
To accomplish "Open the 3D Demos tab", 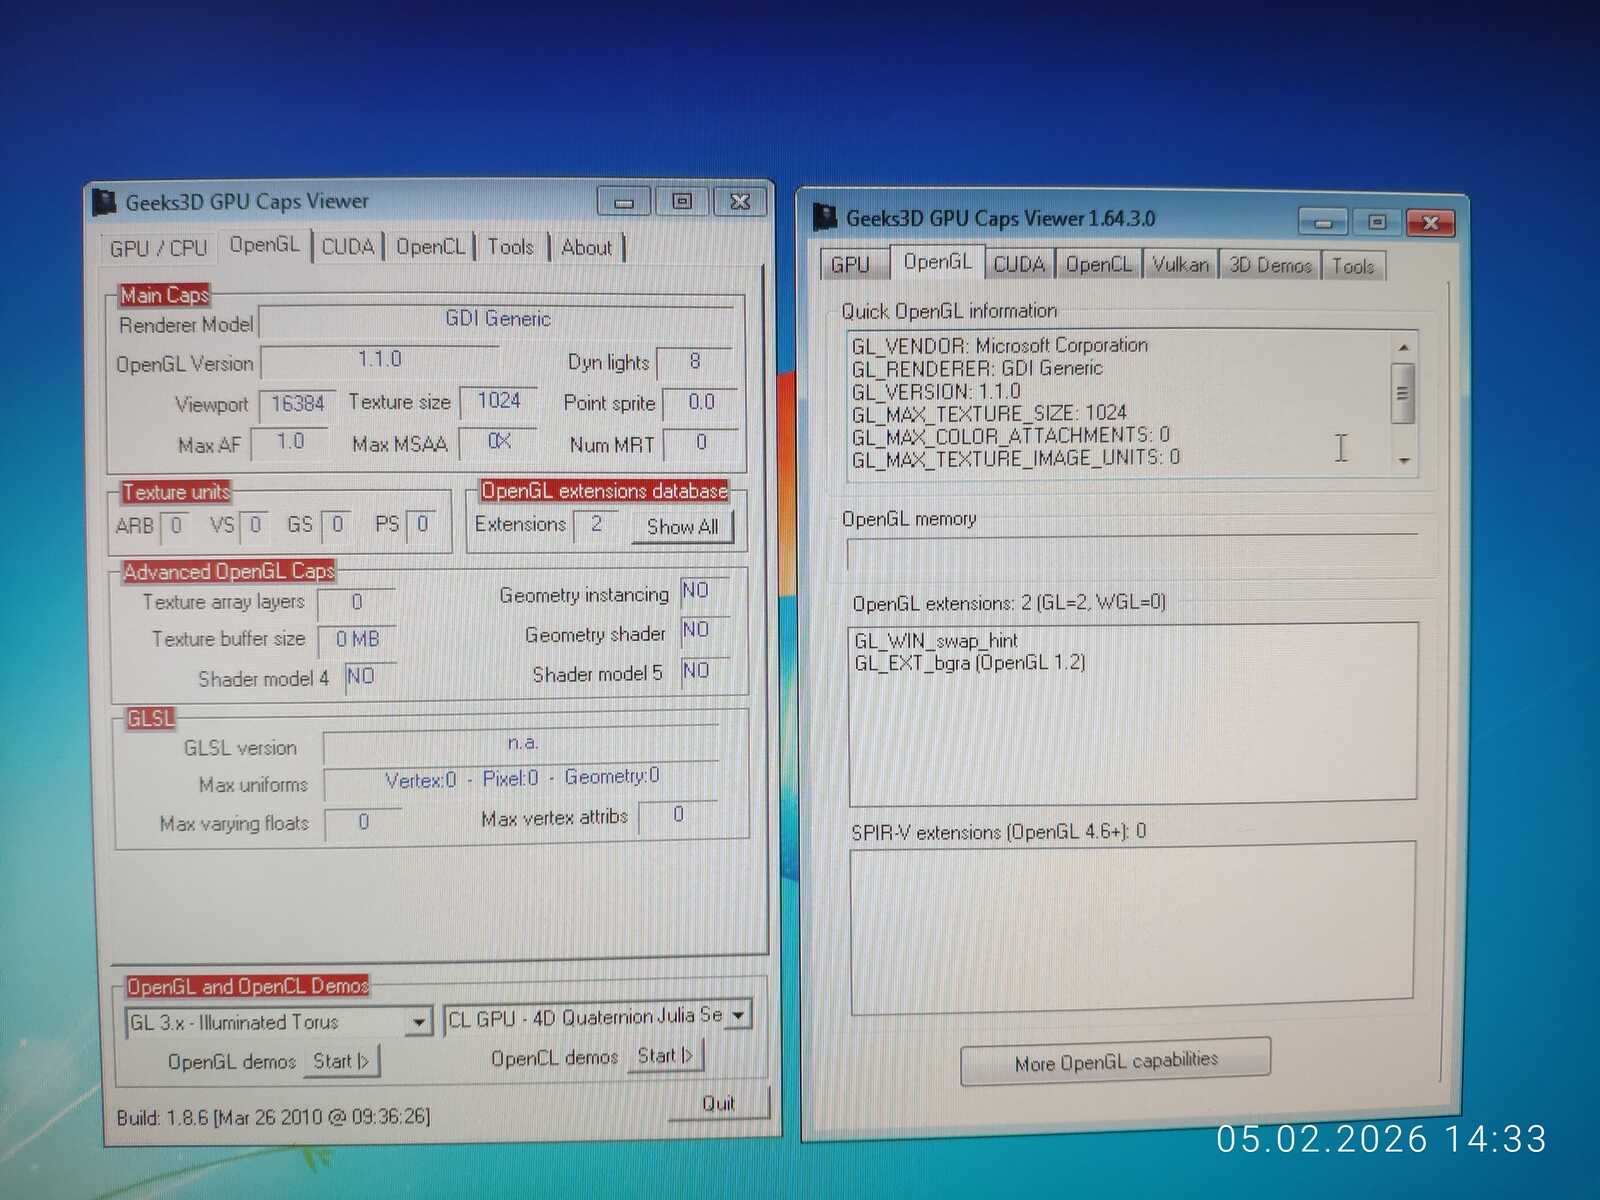I will pos(1270,265).
